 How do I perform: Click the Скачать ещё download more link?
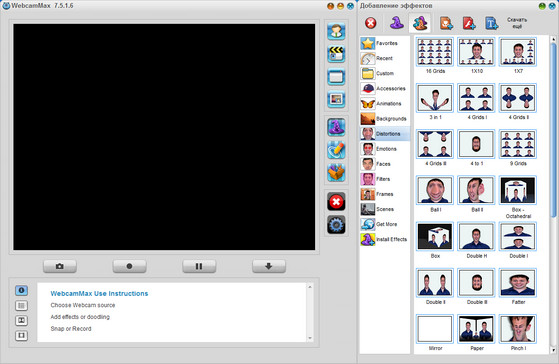pos(517,23)
